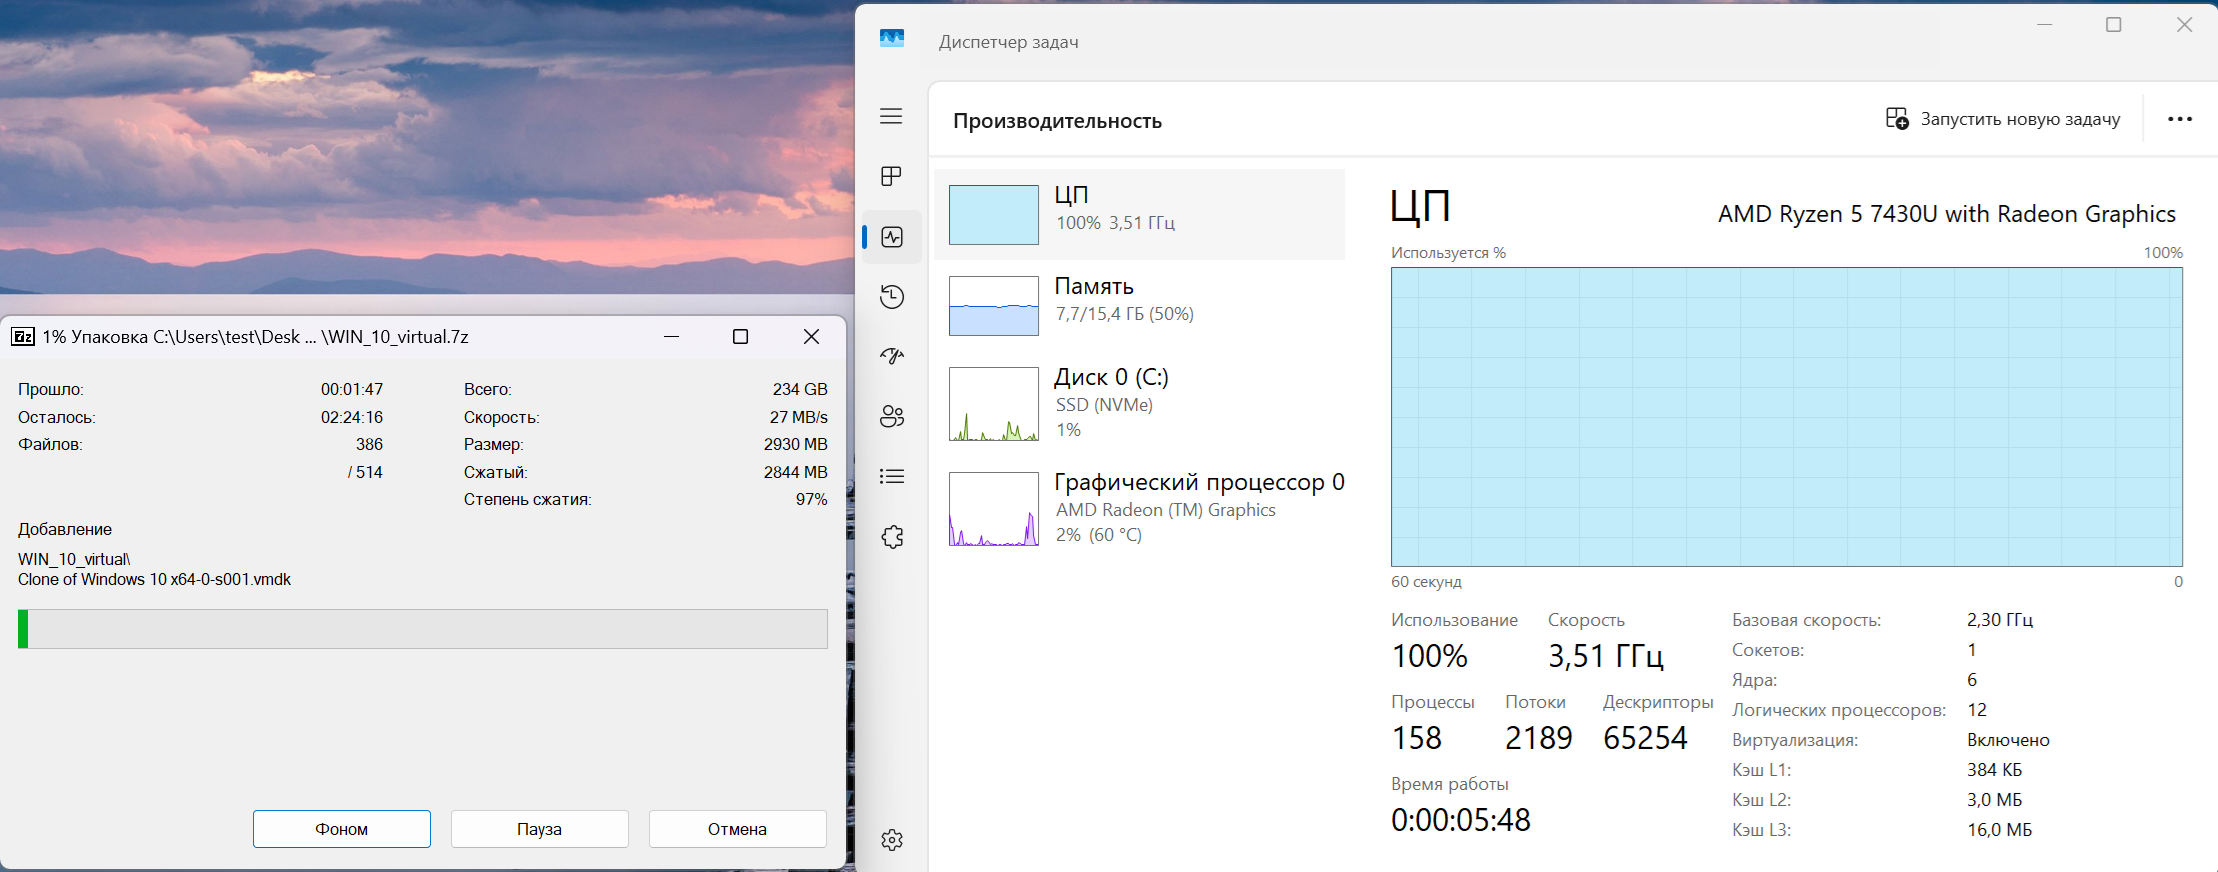The image size is (2218, 872).
Task: Click the Clone of Windows 10 x64-0-s001.vmdk filename
Action: [x=155, y=580]
